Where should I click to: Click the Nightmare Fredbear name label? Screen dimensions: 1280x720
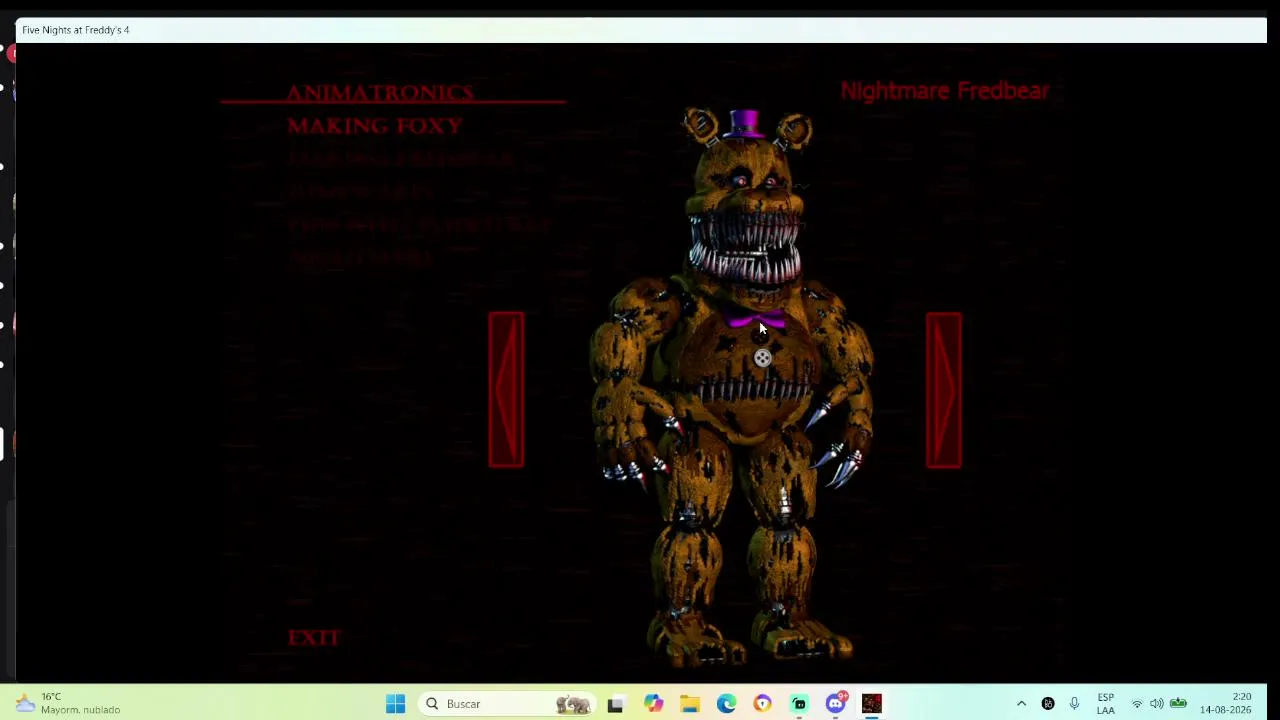(x=945, y=91)
